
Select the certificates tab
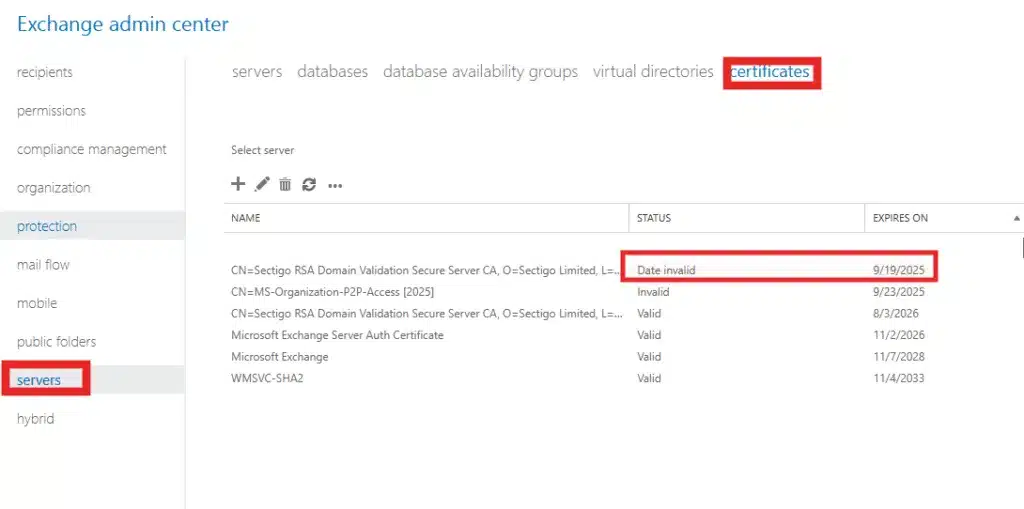(770, 72)
